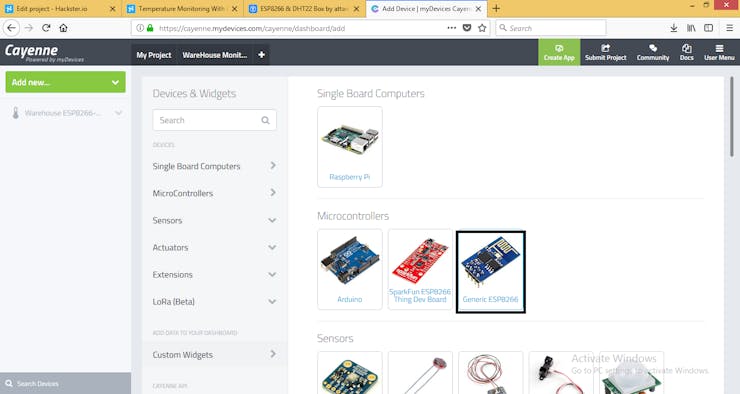Open Submit Project in the top bar
The height and width of the screenshot is (394, 740).
click(x=605, y=52)
